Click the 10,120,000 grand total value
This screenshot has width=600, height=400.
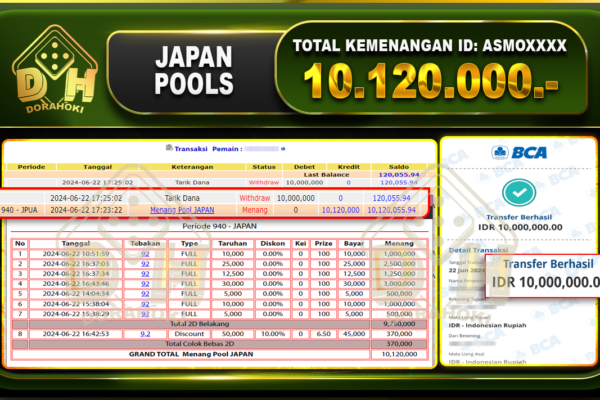pos(399,354)
